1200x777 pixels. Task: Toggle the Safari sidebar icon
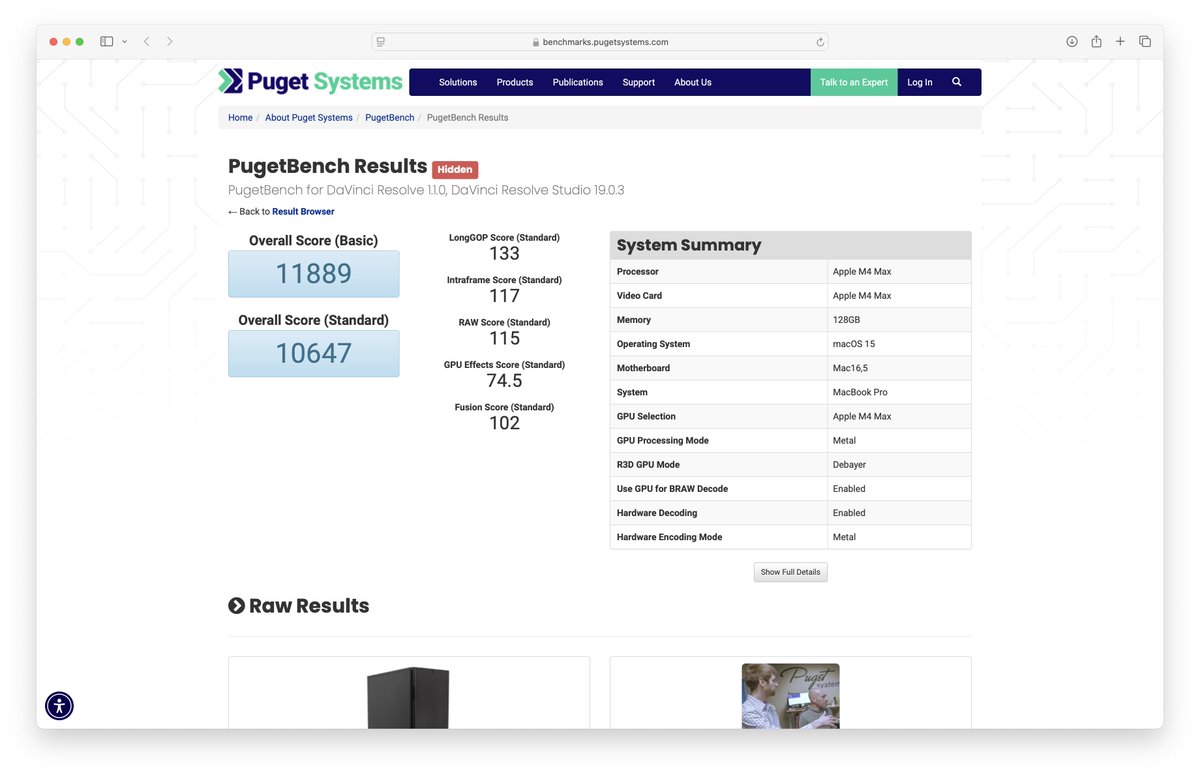pyautogui.click(x=107, y=42)
